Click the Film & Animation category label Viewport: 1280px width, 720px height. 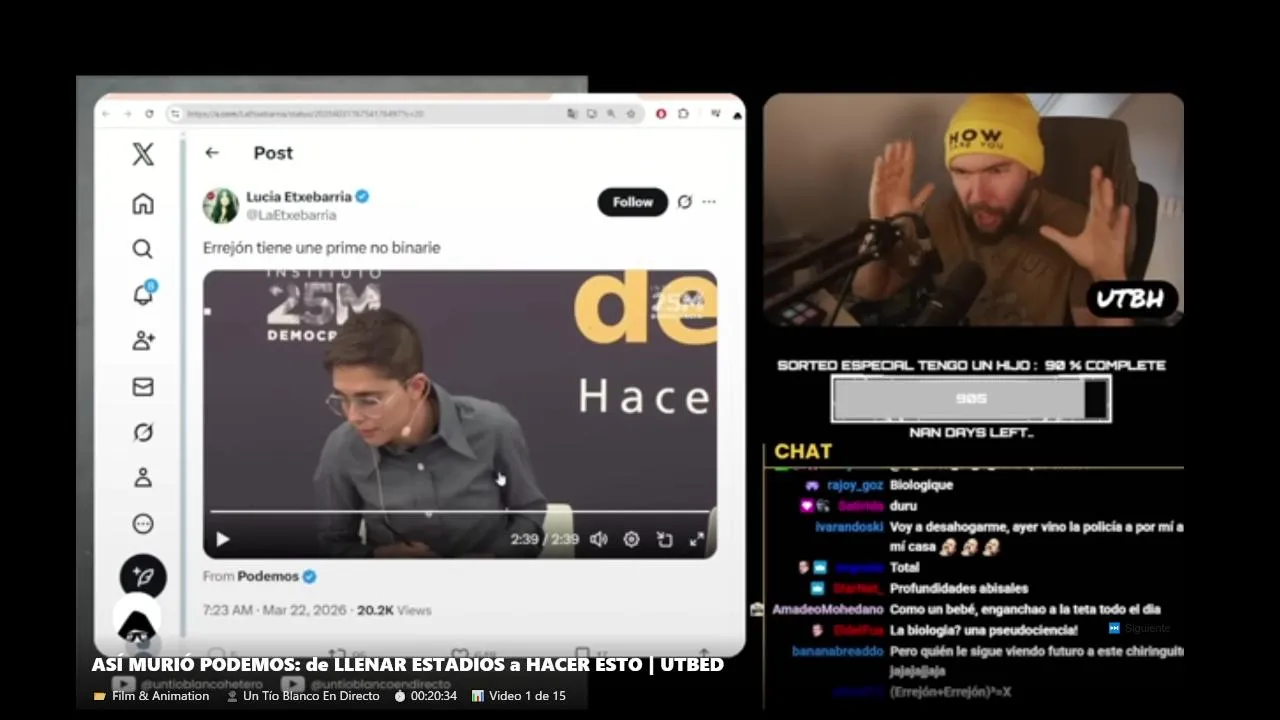[x=160, y=696]
